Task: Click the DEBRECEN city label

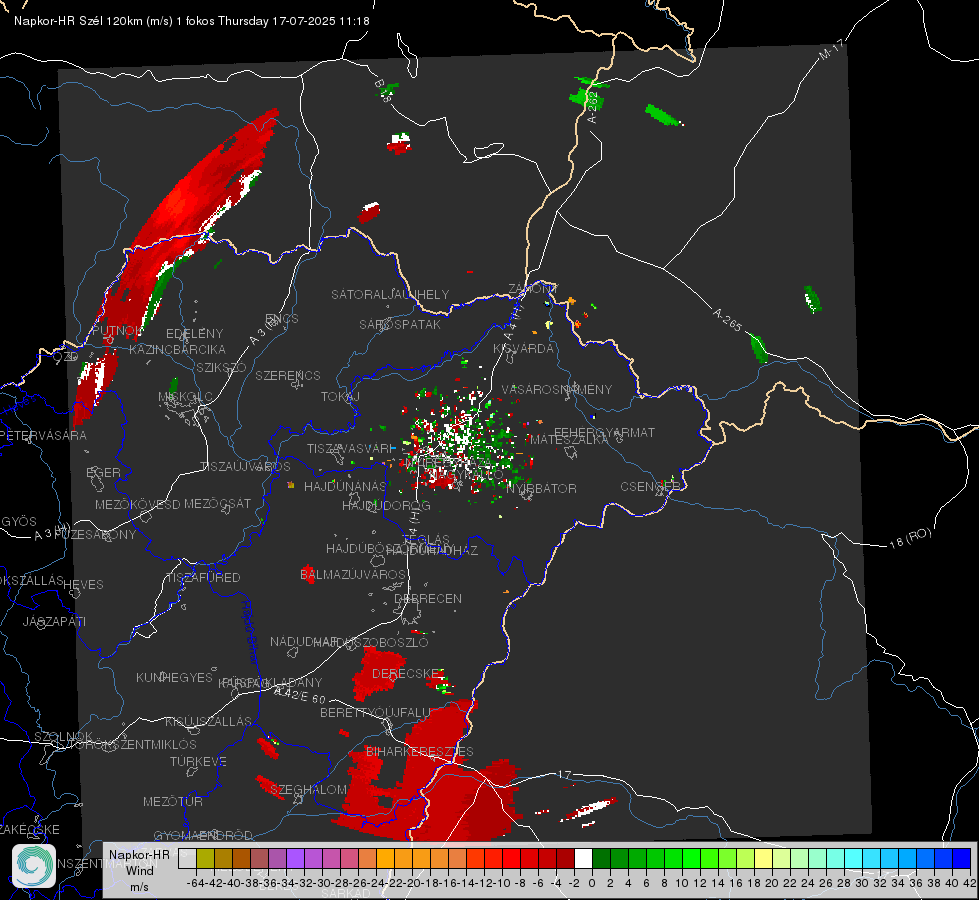Action: pos(428,598)
